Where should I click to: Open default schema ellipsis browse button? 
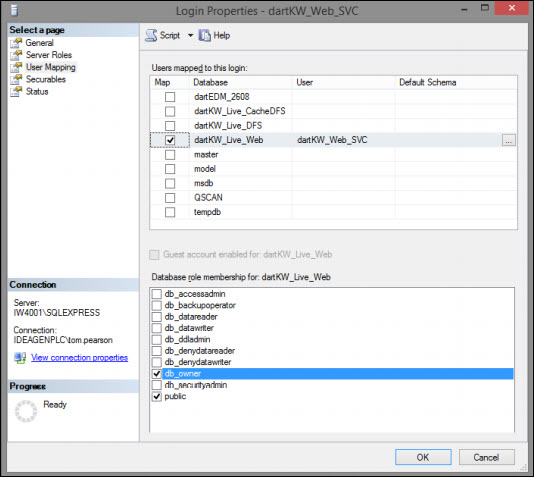[509, 140]
